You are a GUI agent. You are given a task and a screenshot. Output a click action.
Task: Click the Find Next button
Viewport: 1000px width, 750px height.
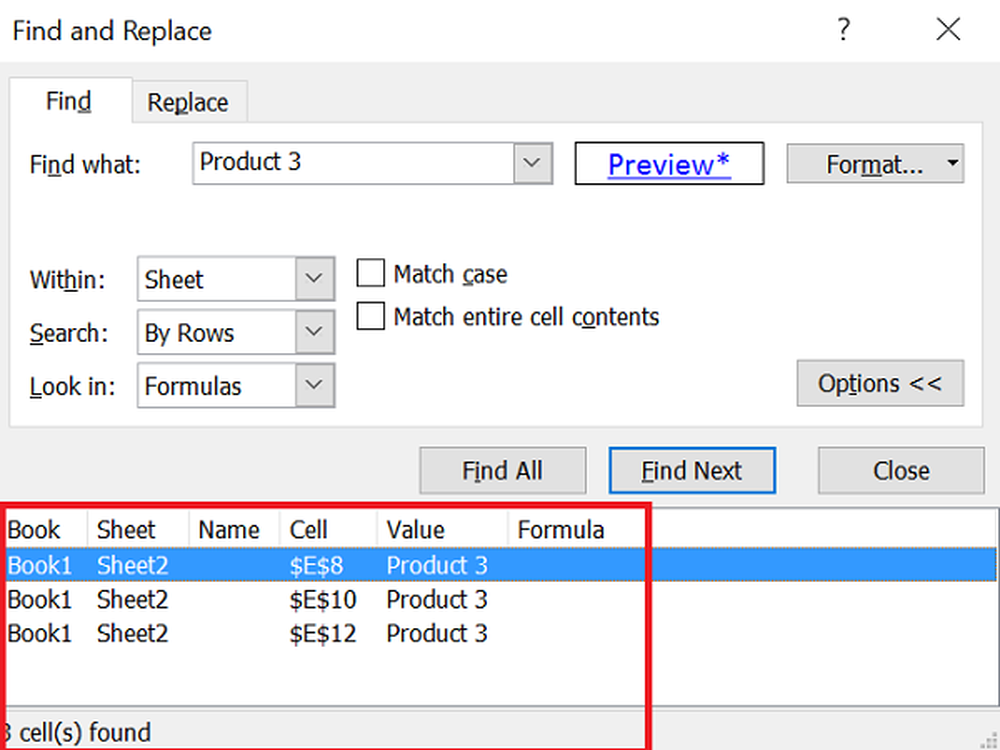(x=692, y=471)
